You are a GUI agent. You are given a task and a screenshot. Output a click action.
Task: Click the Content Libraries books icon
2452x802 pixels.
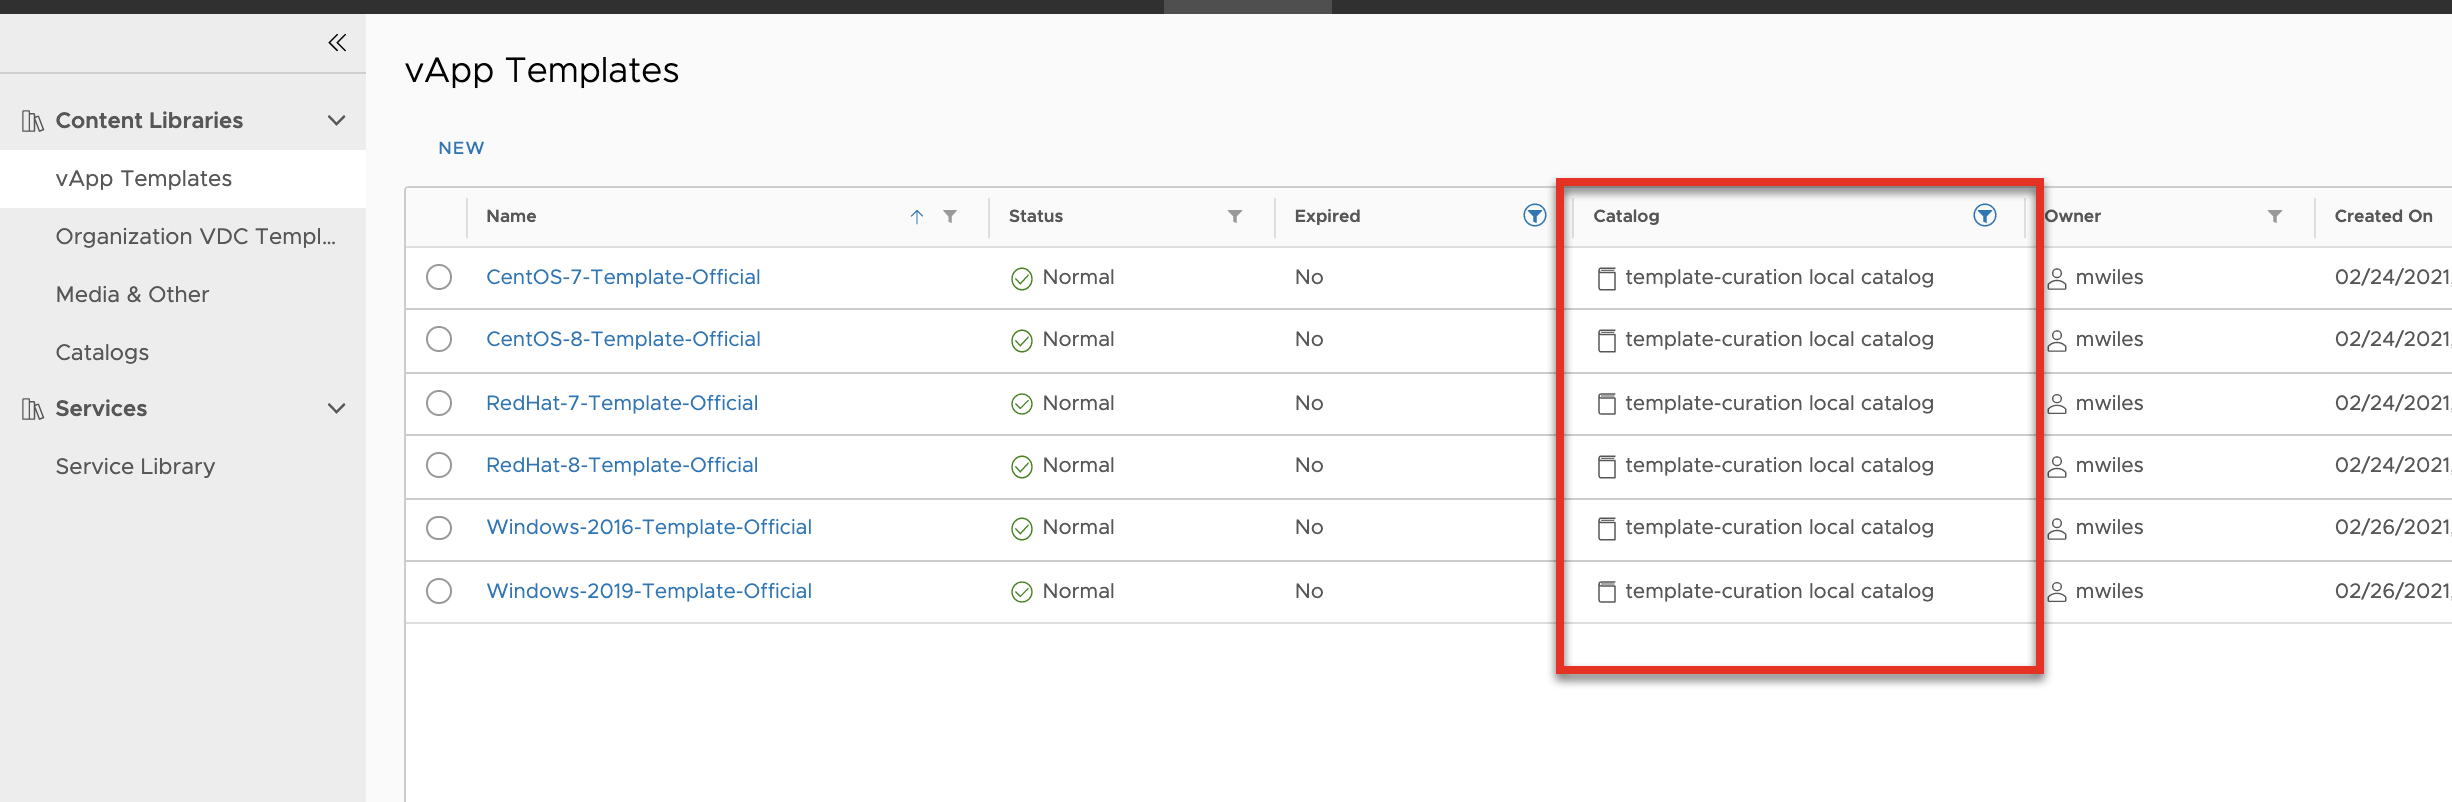pyautogui.click(x=33, y=121)
